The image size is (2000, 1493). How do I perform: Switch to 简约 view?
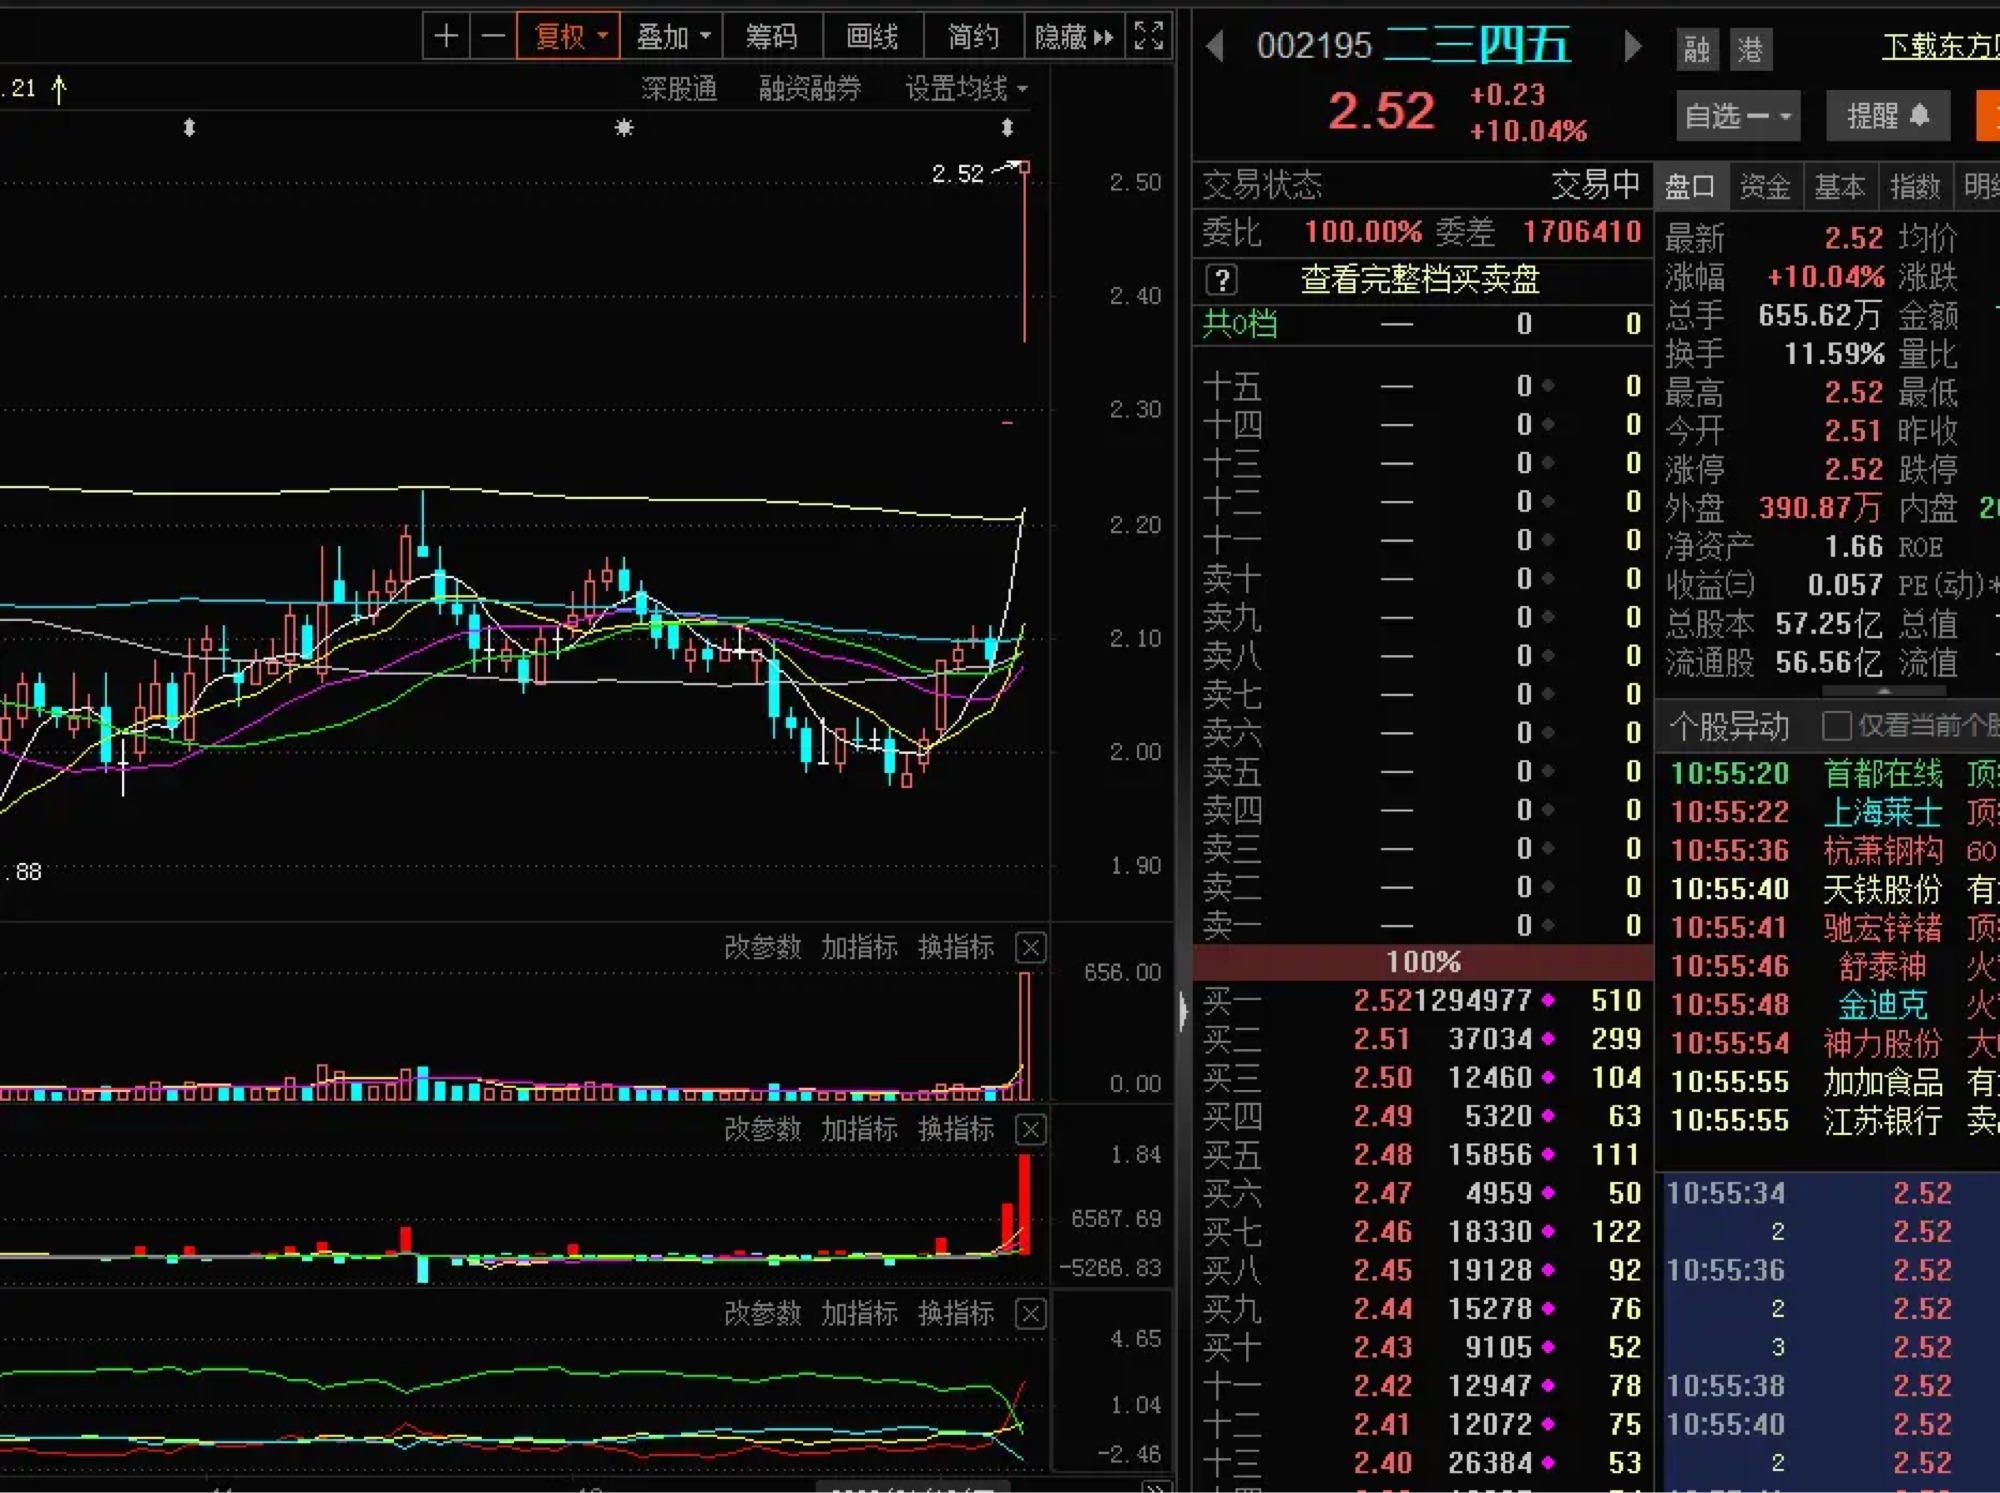click(973, 38)
